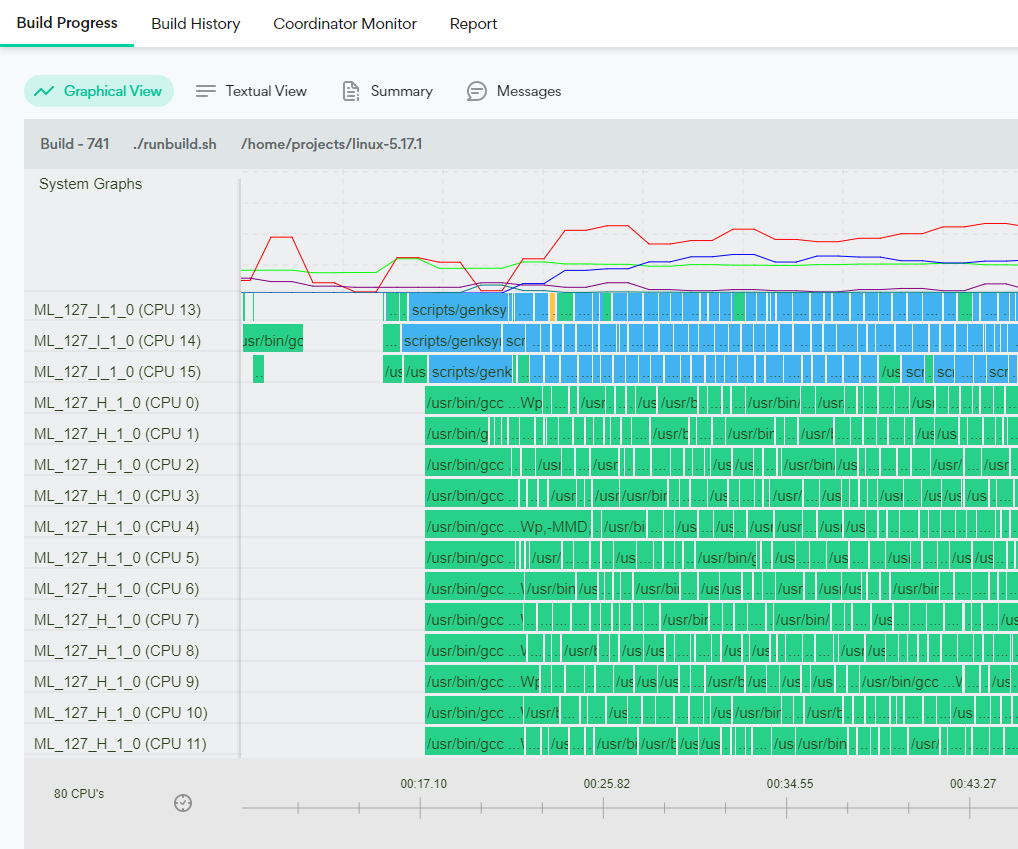Show the Textual View

pyautogui.click(x=266, y=91)
